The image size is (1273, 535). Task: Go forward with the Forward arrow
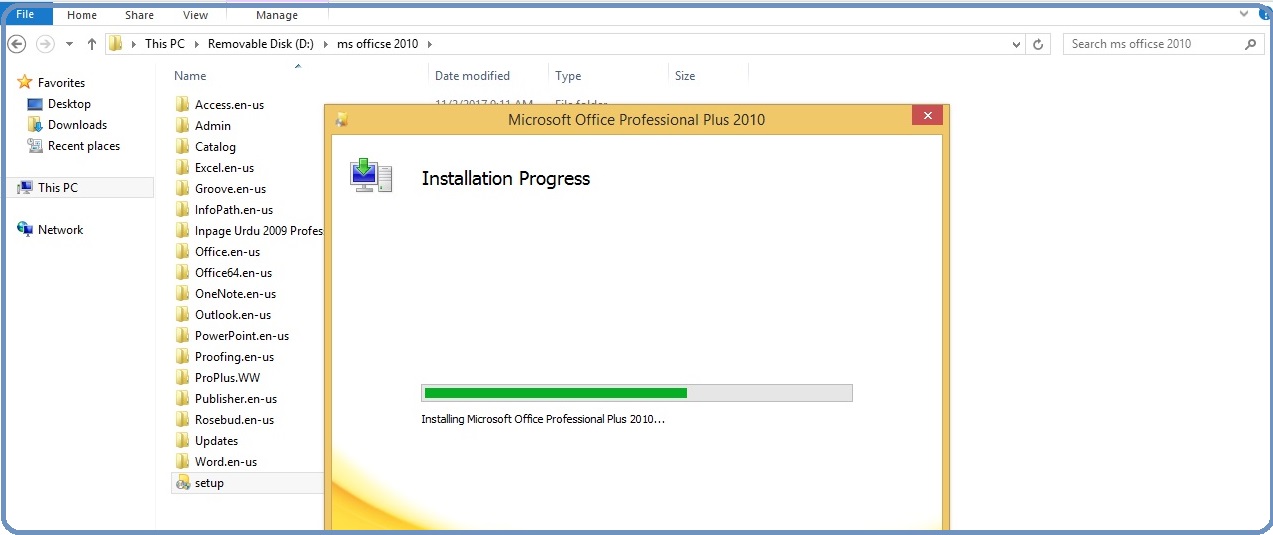[x=45, y=44]
